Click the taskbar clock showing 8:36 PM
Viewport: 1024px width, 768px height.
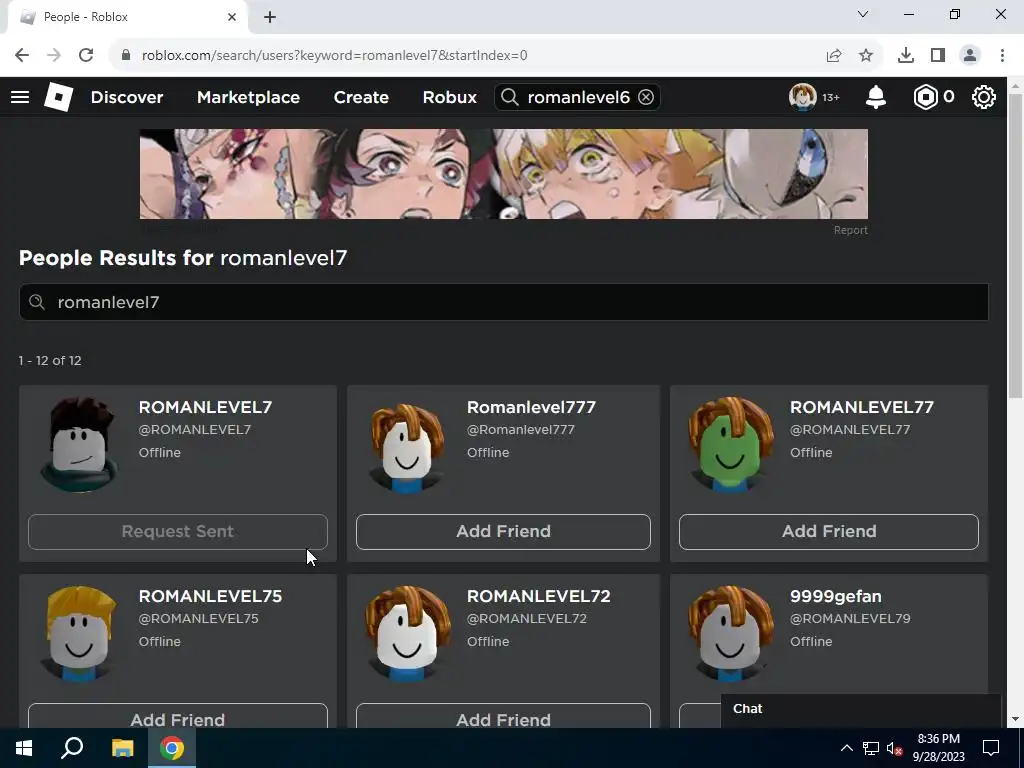tap(938, 748)
